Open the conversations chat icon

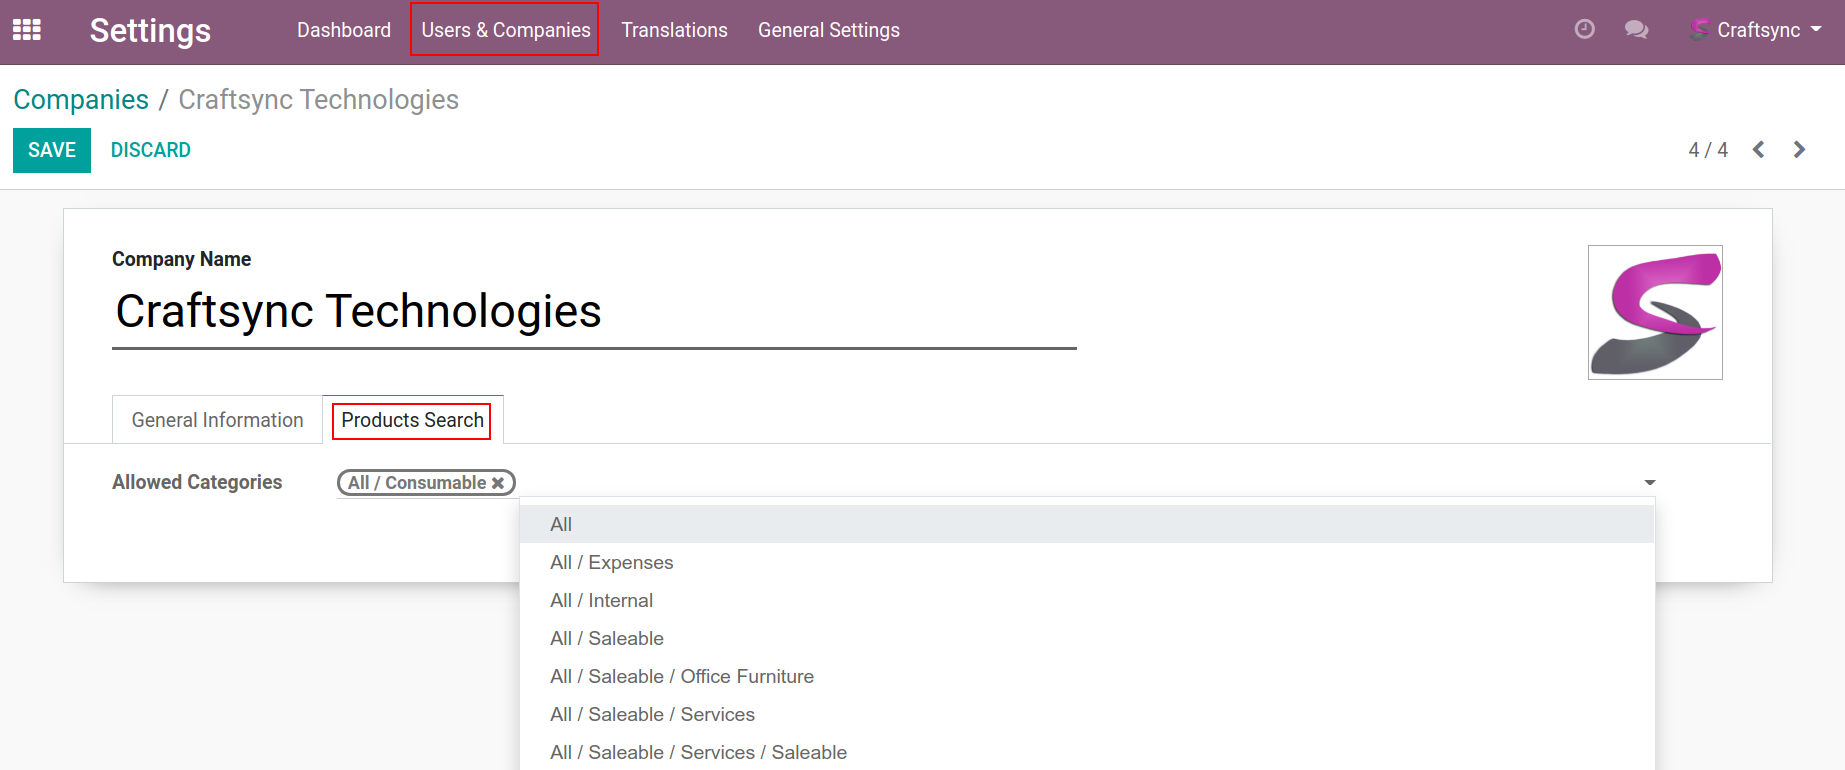(x=1636, y=30)
